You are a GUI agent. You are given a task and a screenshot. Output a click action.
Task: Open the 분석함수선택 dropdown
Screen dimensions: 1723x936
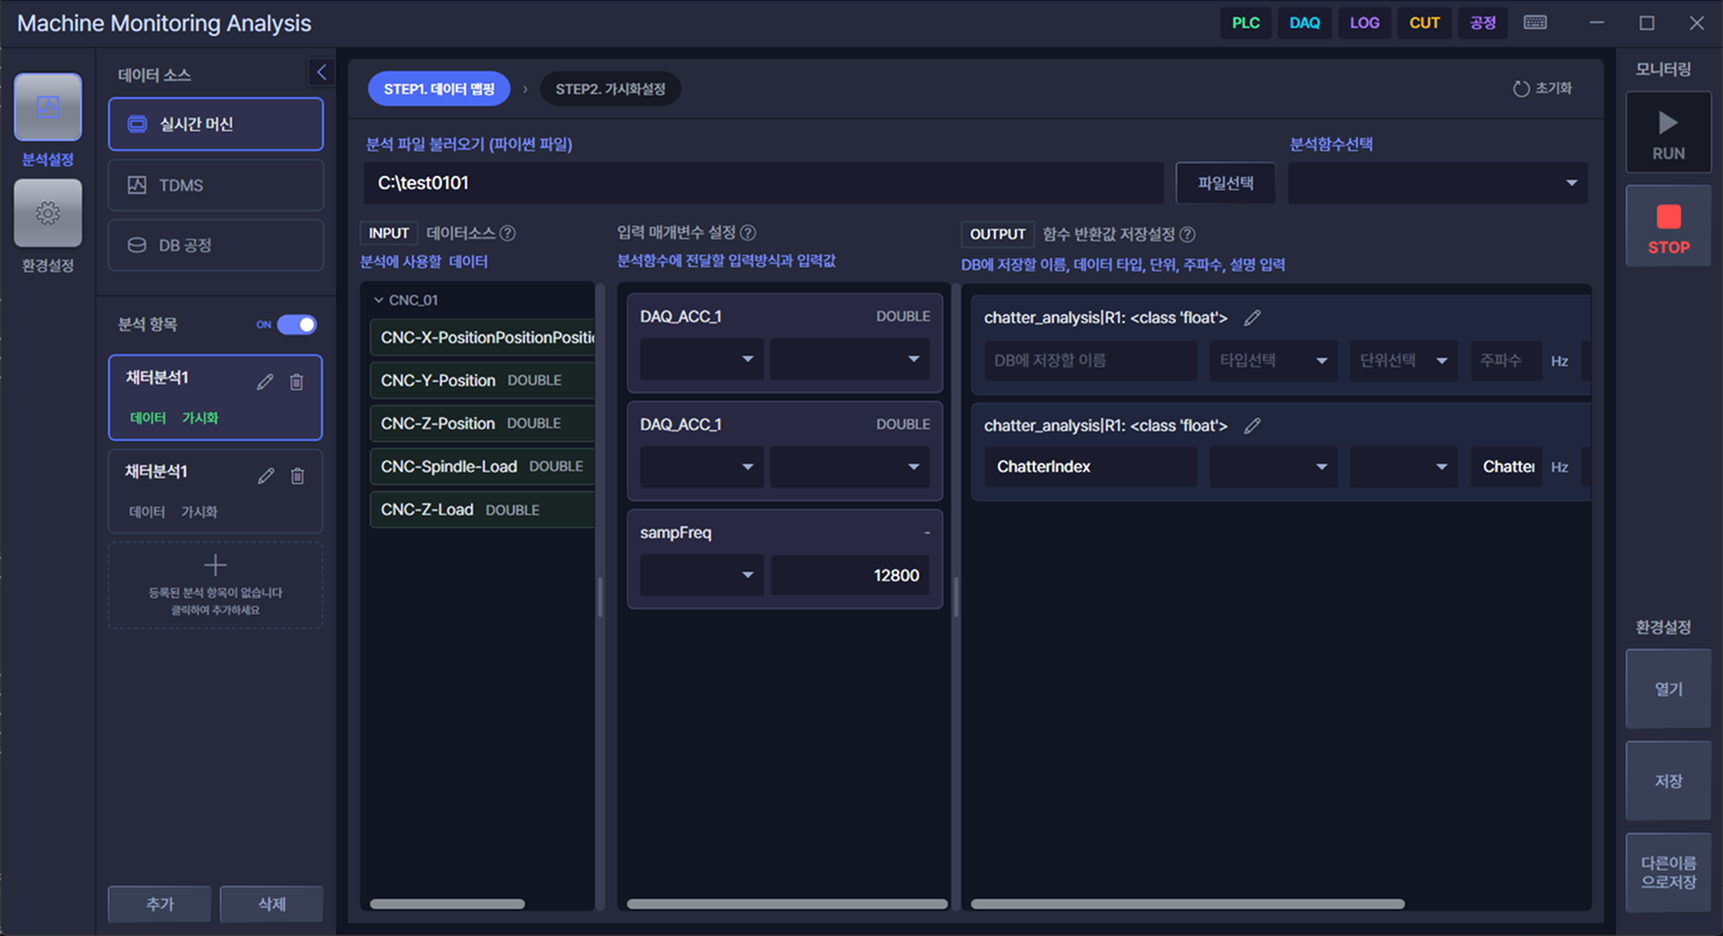click(1437, 183)
